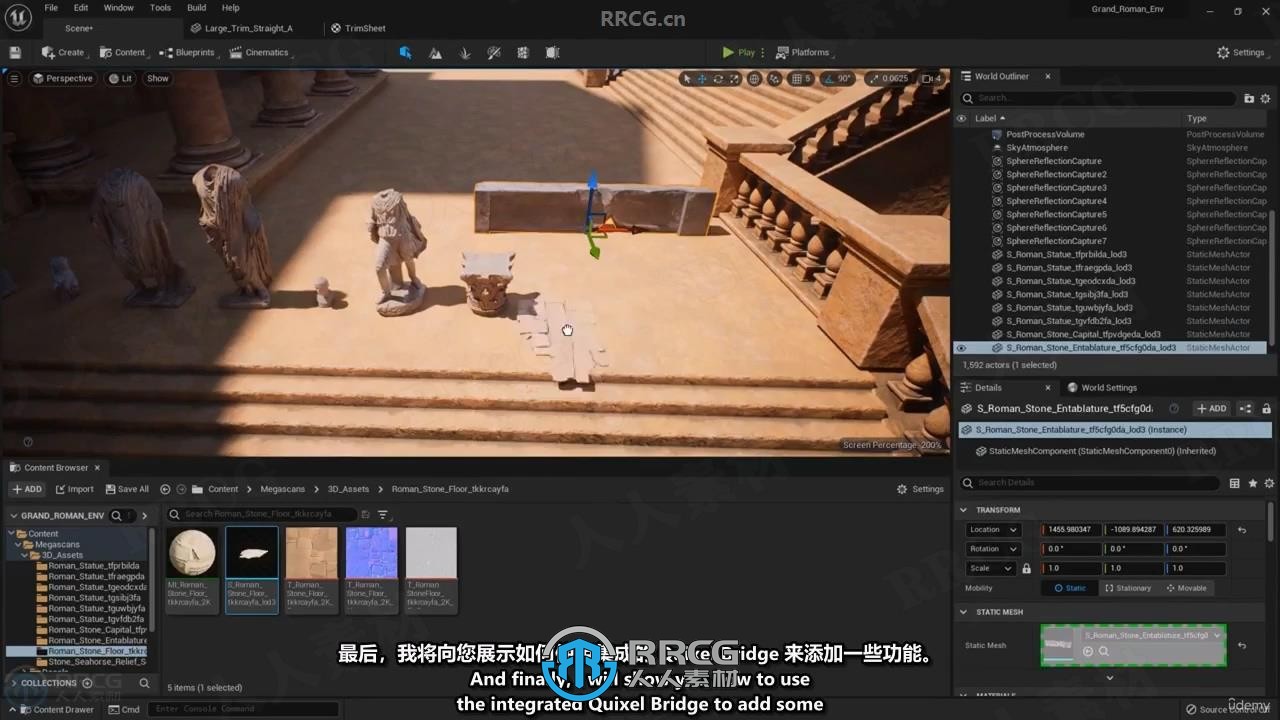Image resolution: width=1280 pixels, height=720 pixels.
Task: Open the Tools menu
Action: (161, 8)
